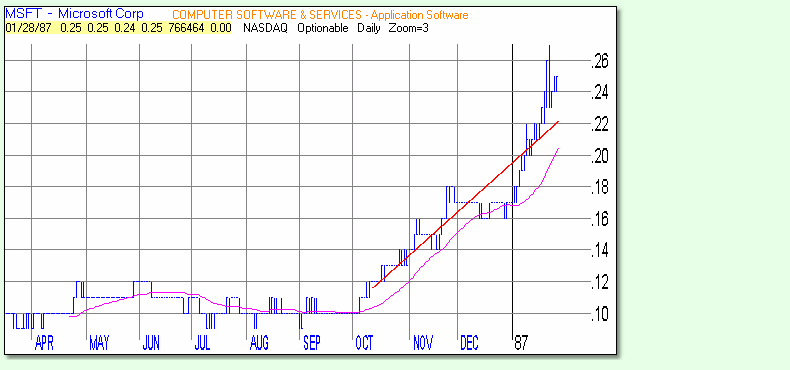Click the SEP month label

click(311, 344)
